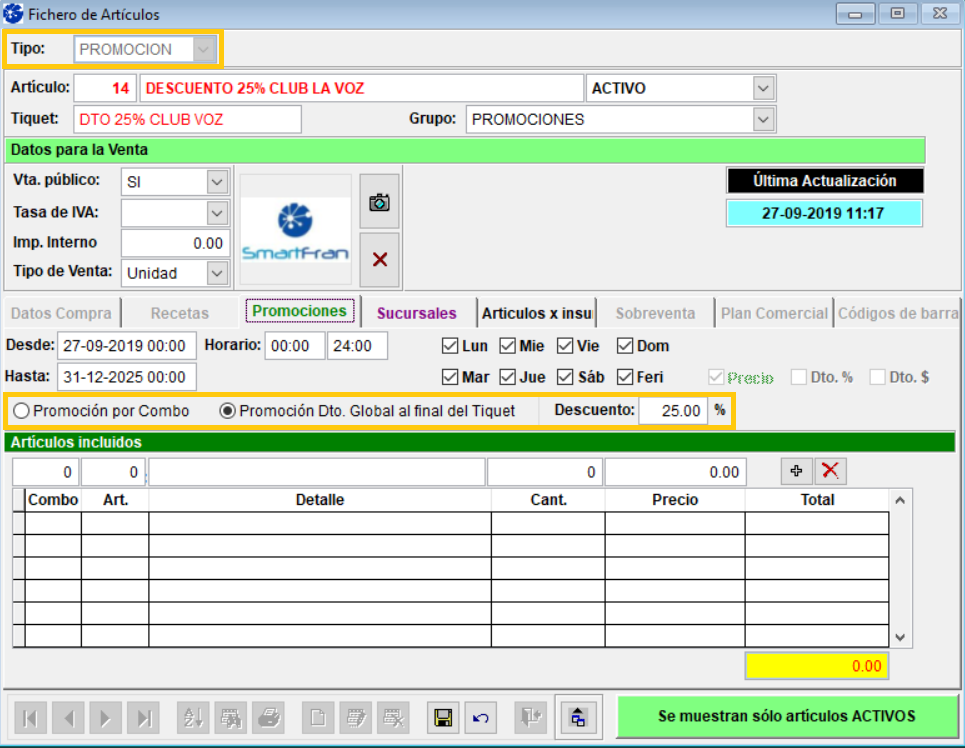Screen dimensions: 965x748
Task: Remove the article image with red X
Action: (379, 260)
